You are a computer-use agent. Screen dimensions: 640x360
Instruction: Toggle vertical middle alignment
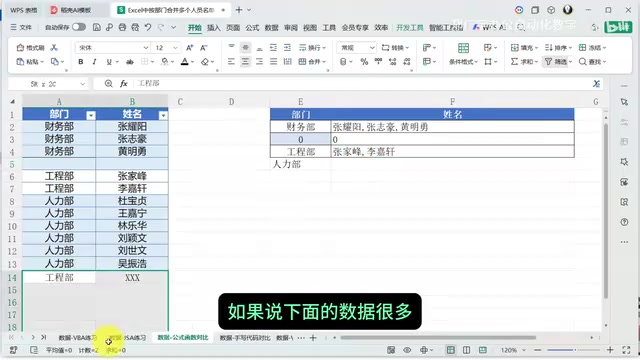pos(245,47)
